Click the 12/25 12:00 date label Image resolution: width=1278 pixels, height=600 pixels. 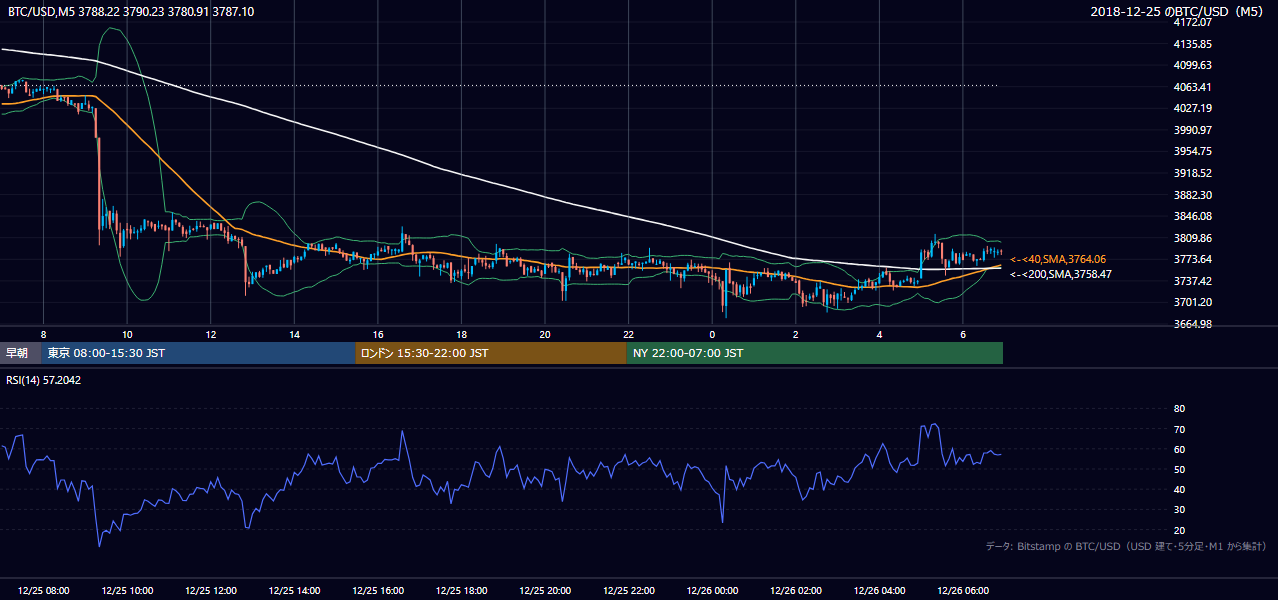[211, 591]
